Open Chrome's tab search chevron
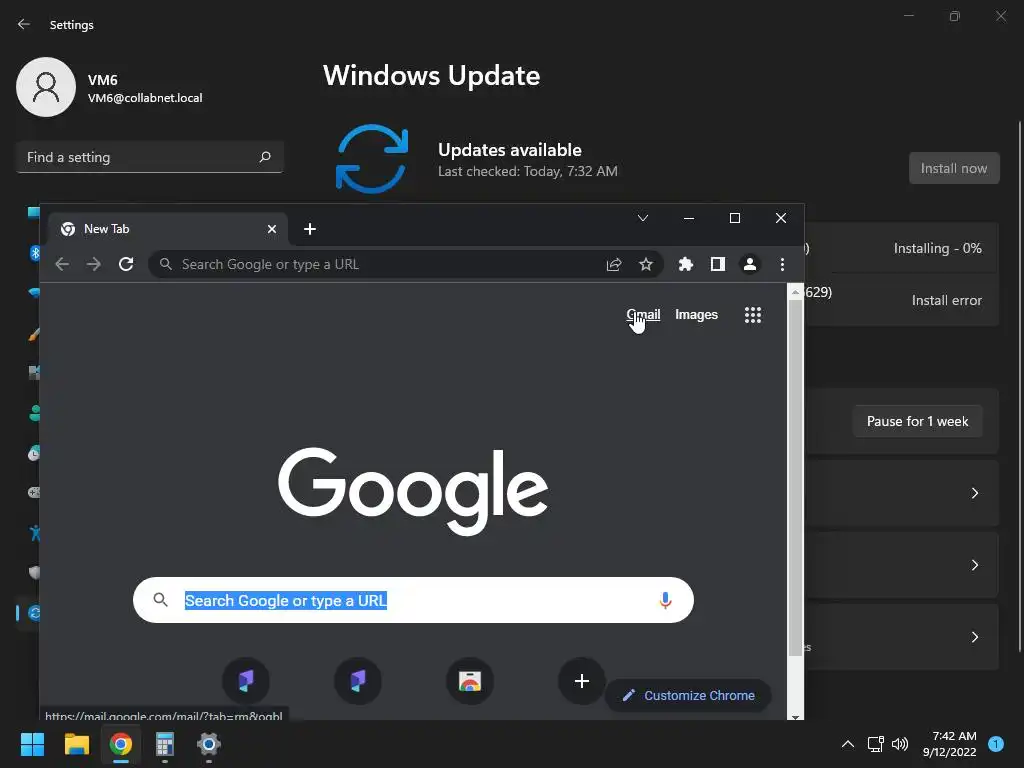This screenshot has width=1024, height=768. (643, 218)
